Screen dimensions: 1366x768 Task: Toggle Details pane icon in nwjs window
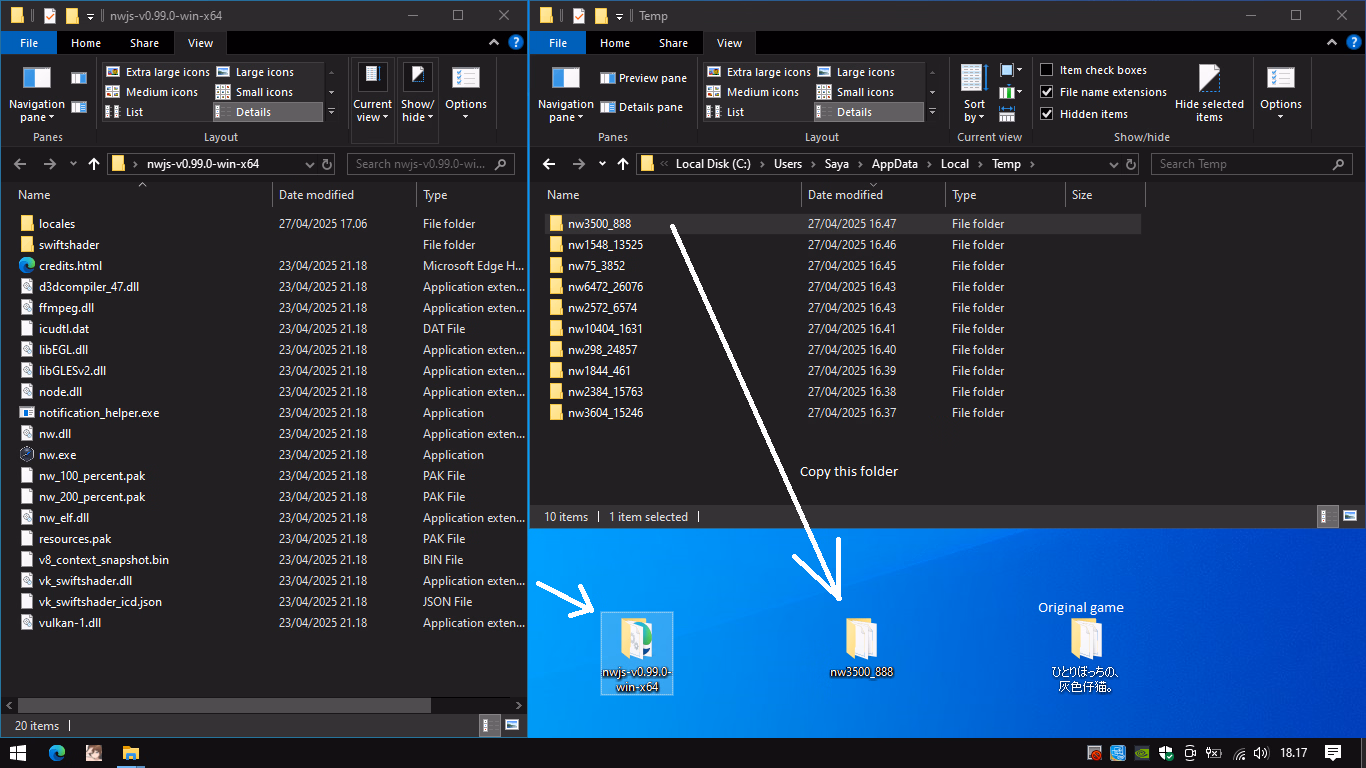tap(79, 107)
